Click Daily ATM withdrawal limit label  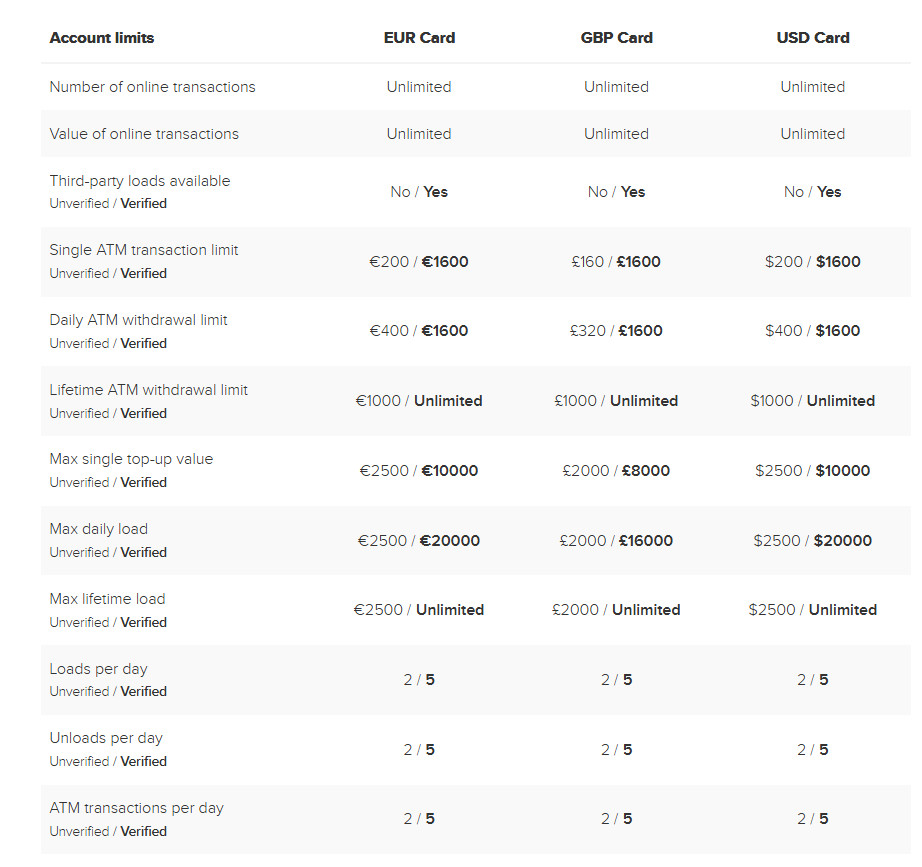pyautogui.click(x=138, y=320)
